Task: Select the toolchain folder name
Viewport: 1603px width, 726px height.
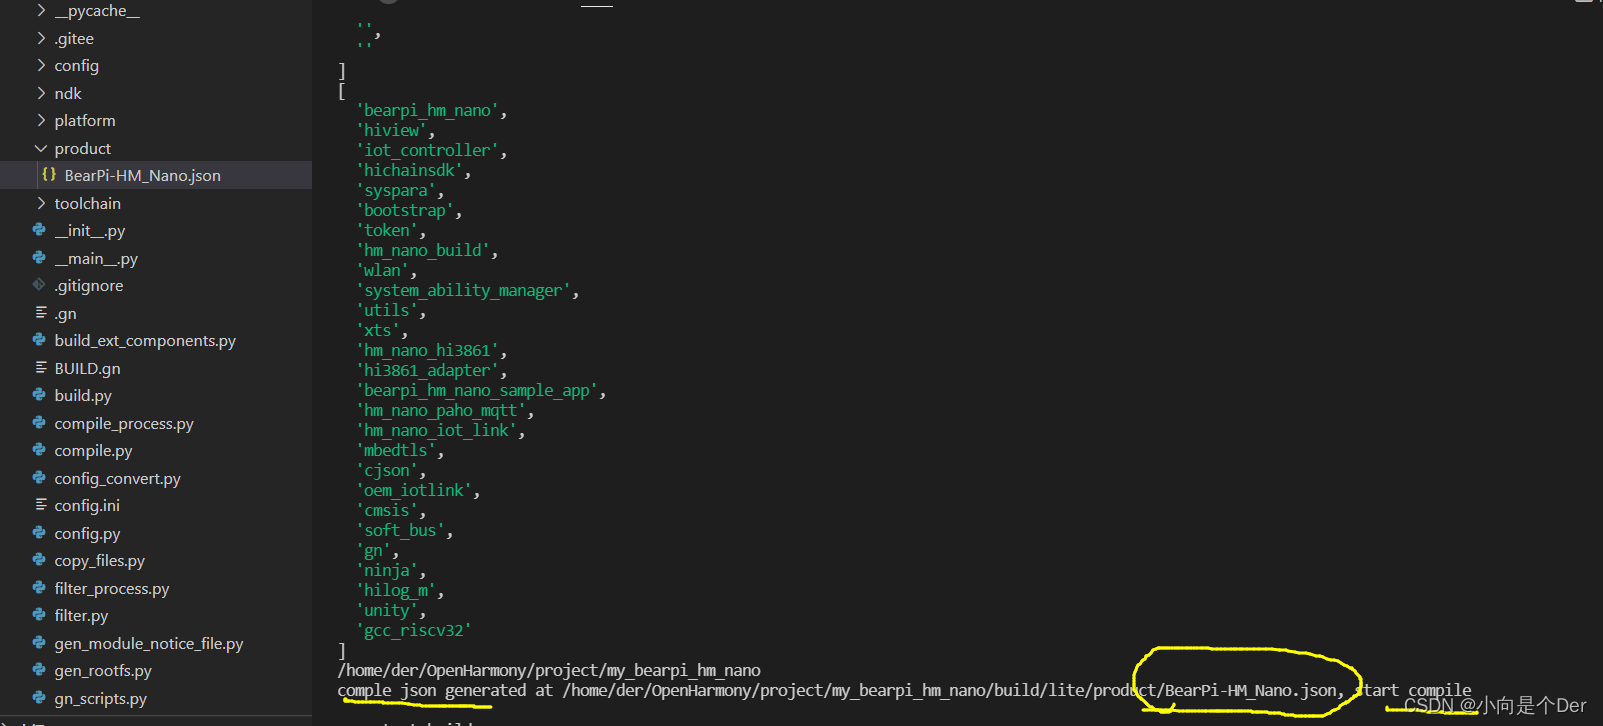Action: click(88, 203)
